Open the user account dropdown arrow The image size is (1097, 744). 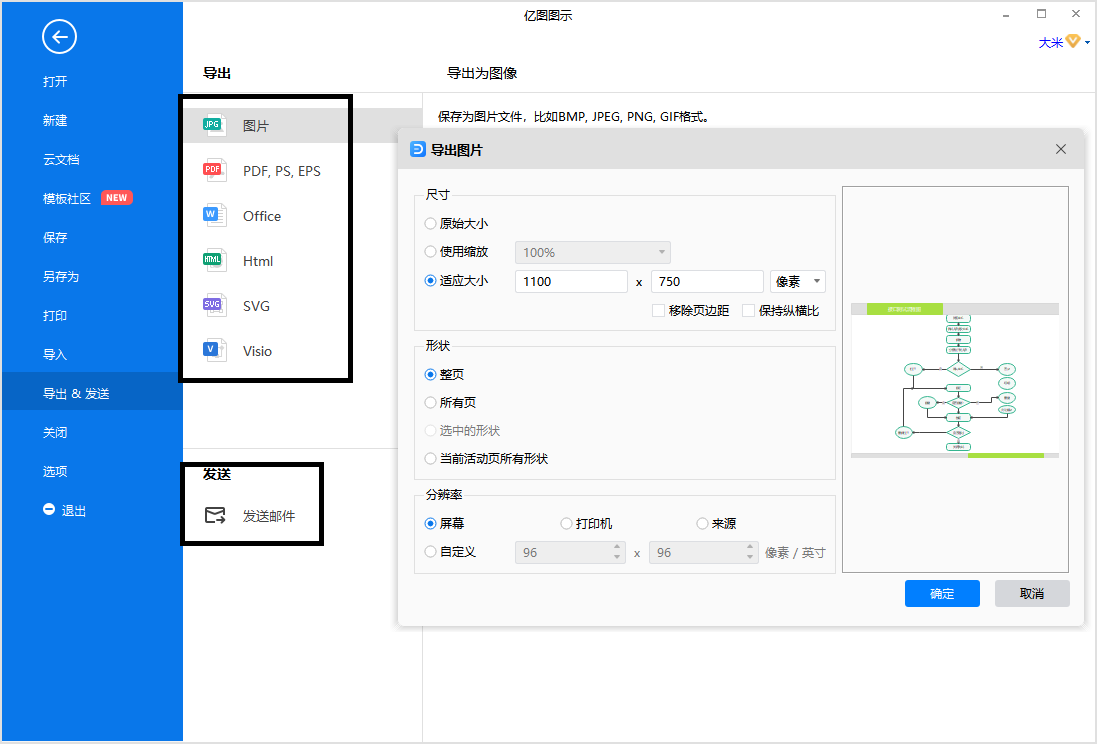coord(1087,43)
